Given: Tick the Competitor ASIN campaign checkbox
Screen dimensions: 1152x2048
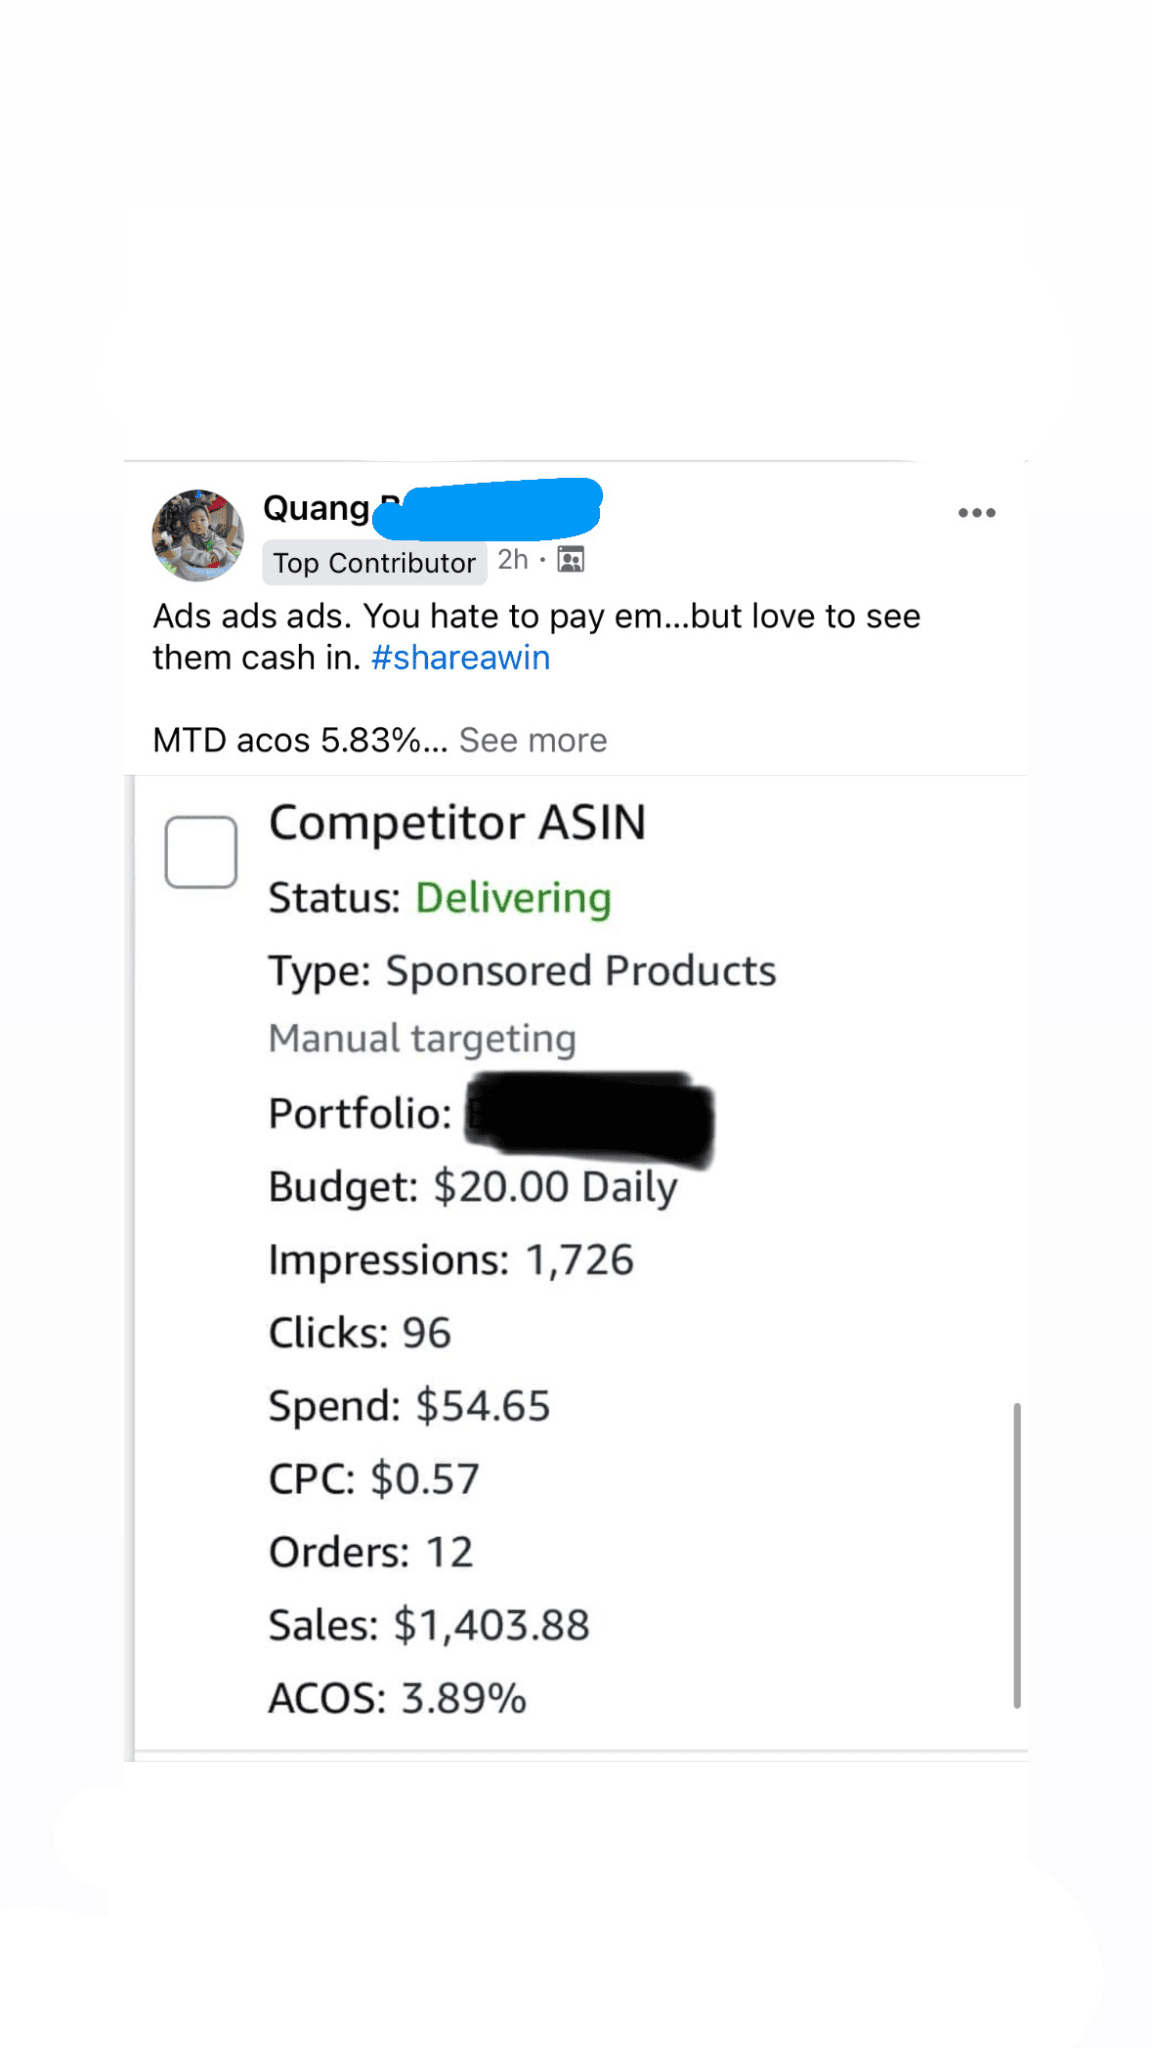Looking at the screenshot, I should pos(201,852).
